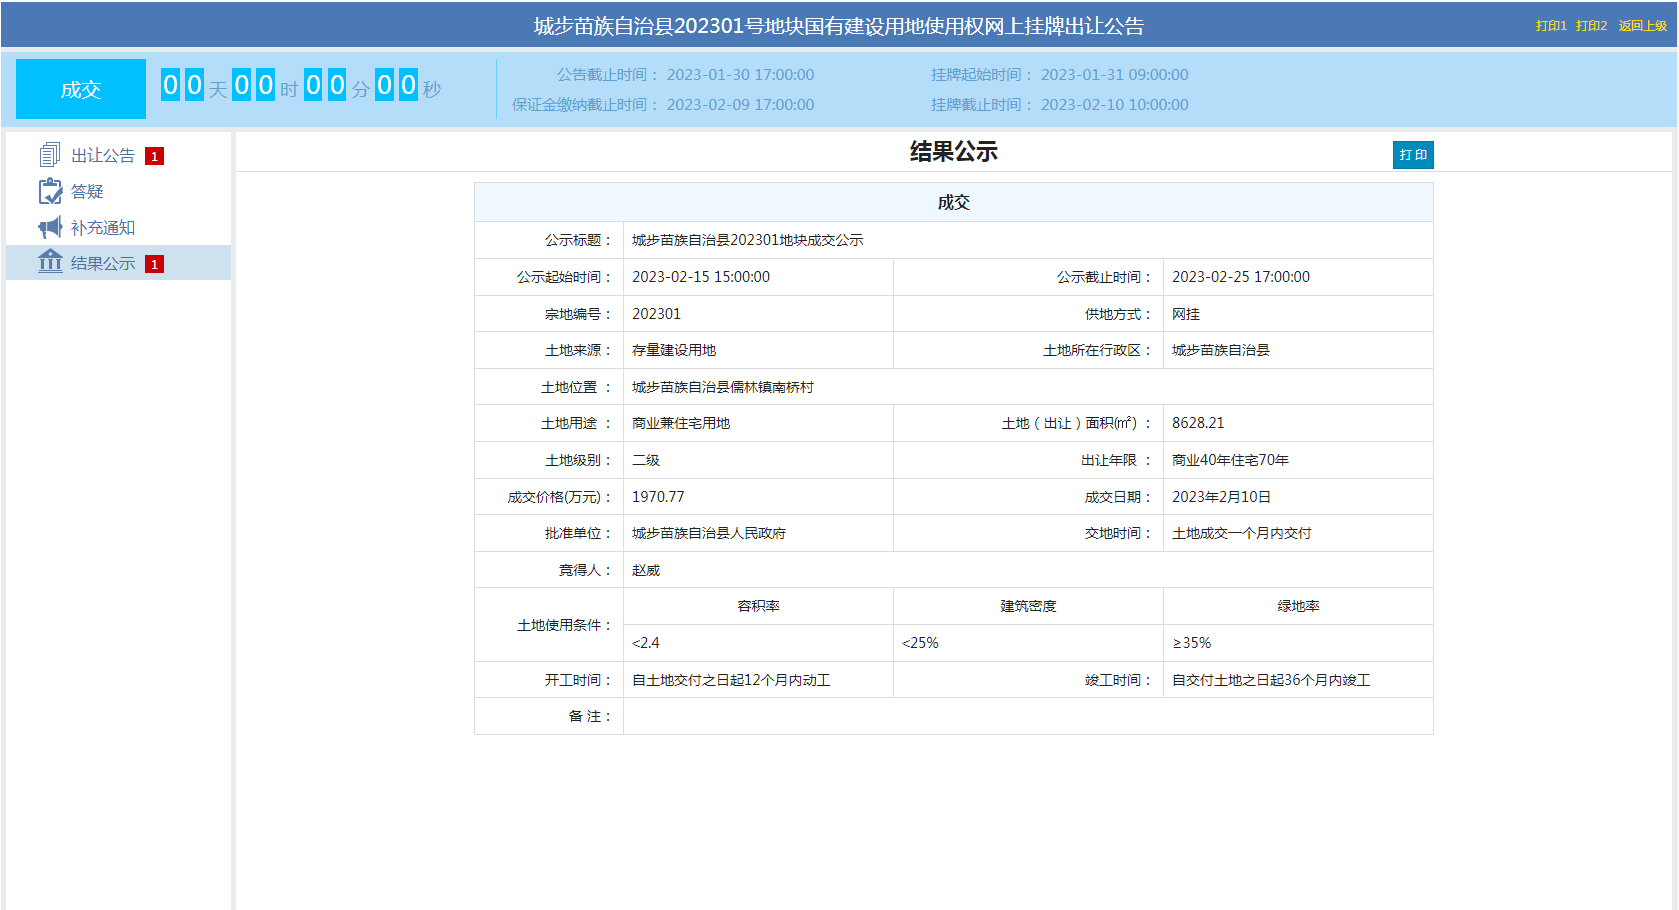The image size is (1679, 910).
Task: Click the 答疑 clipboard icon in sidebar
Action: point(50,191)
